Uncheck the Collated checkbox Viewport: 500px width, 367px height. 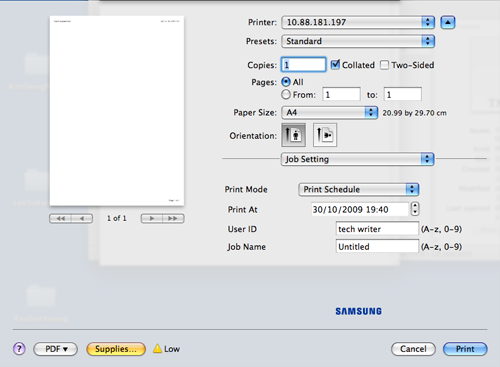(335, 65)
